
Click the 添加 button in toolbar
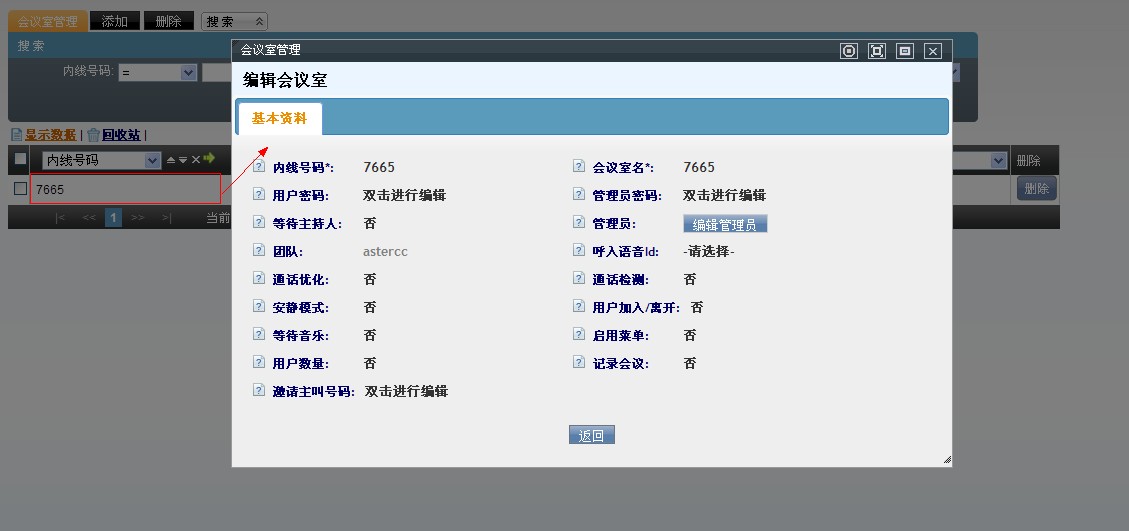(114, 21)
